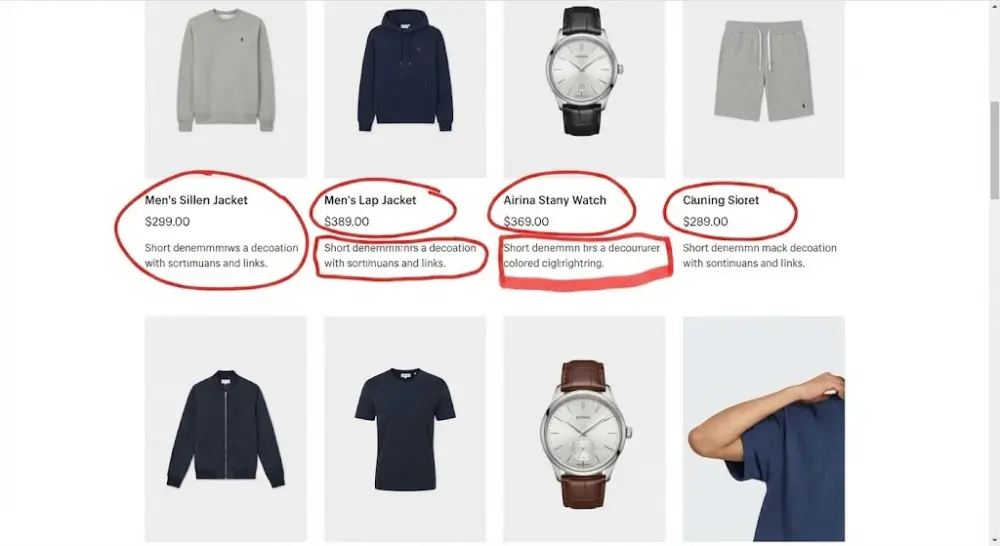
Task: Click the description under Men's Sillen Jacket
Action: 221,255
